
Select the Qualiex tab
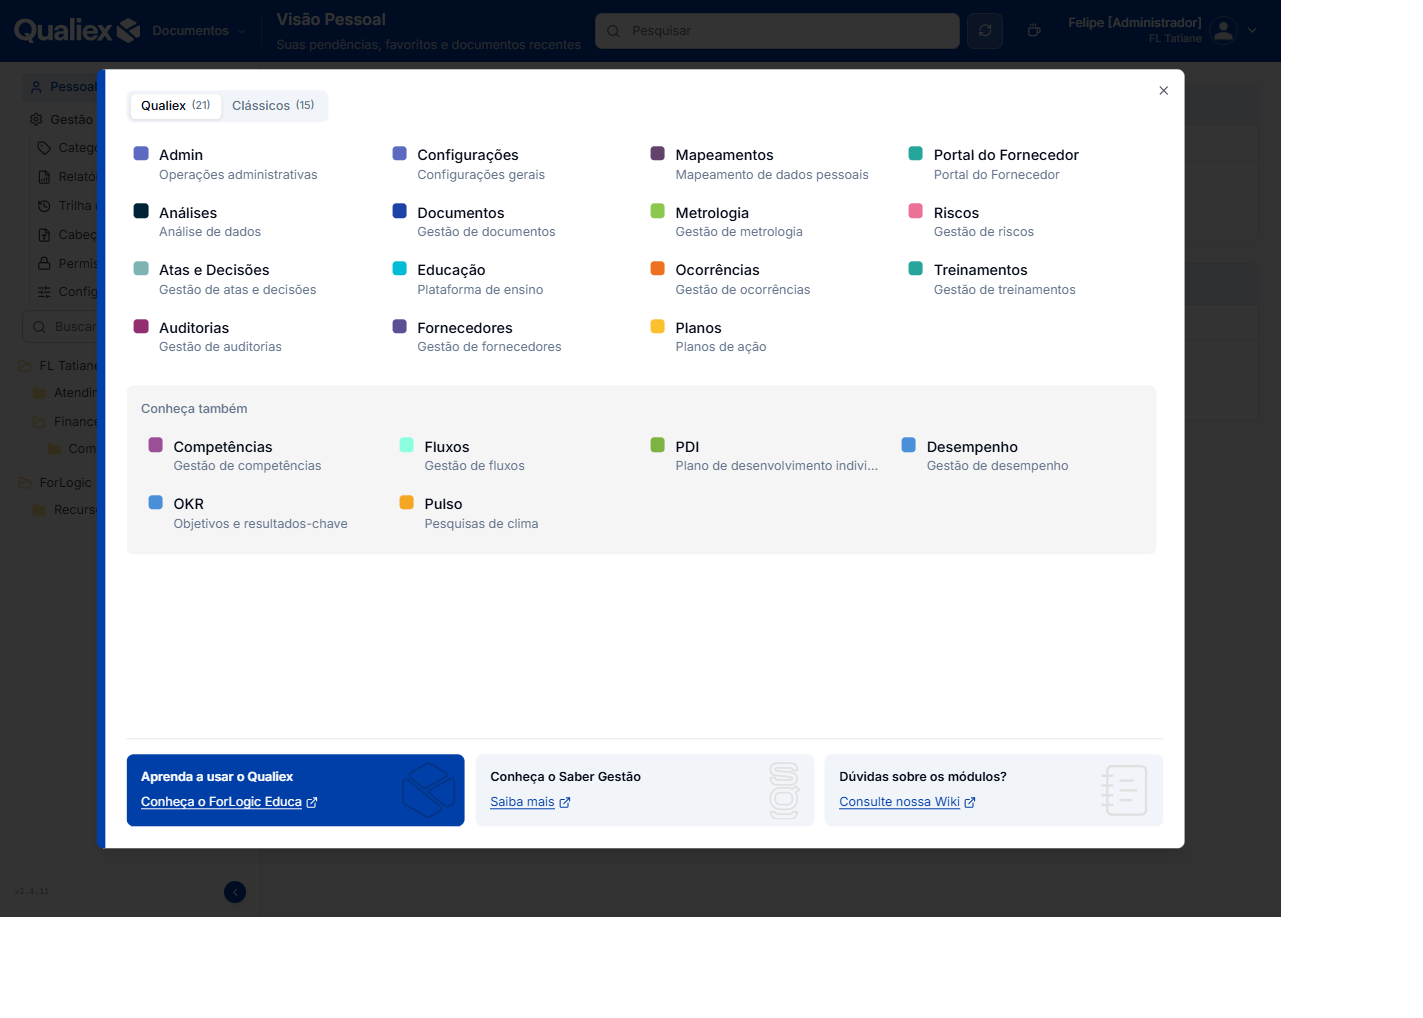click(176, 106)
